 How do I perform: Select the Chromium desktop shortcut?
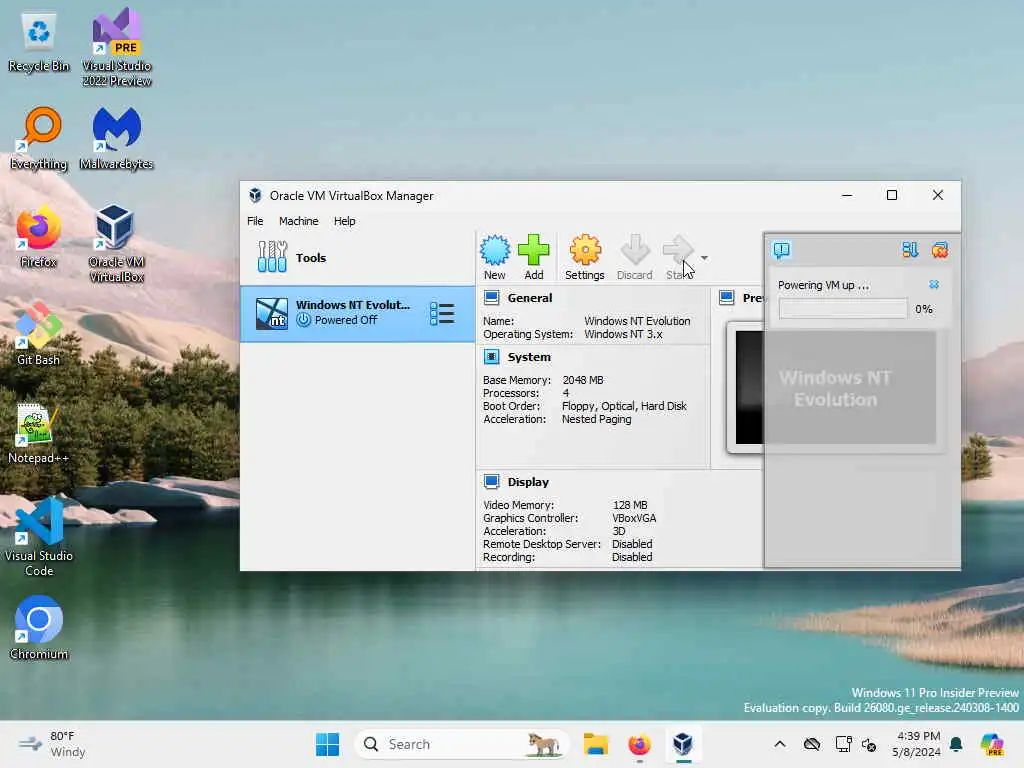pos(39,628)
